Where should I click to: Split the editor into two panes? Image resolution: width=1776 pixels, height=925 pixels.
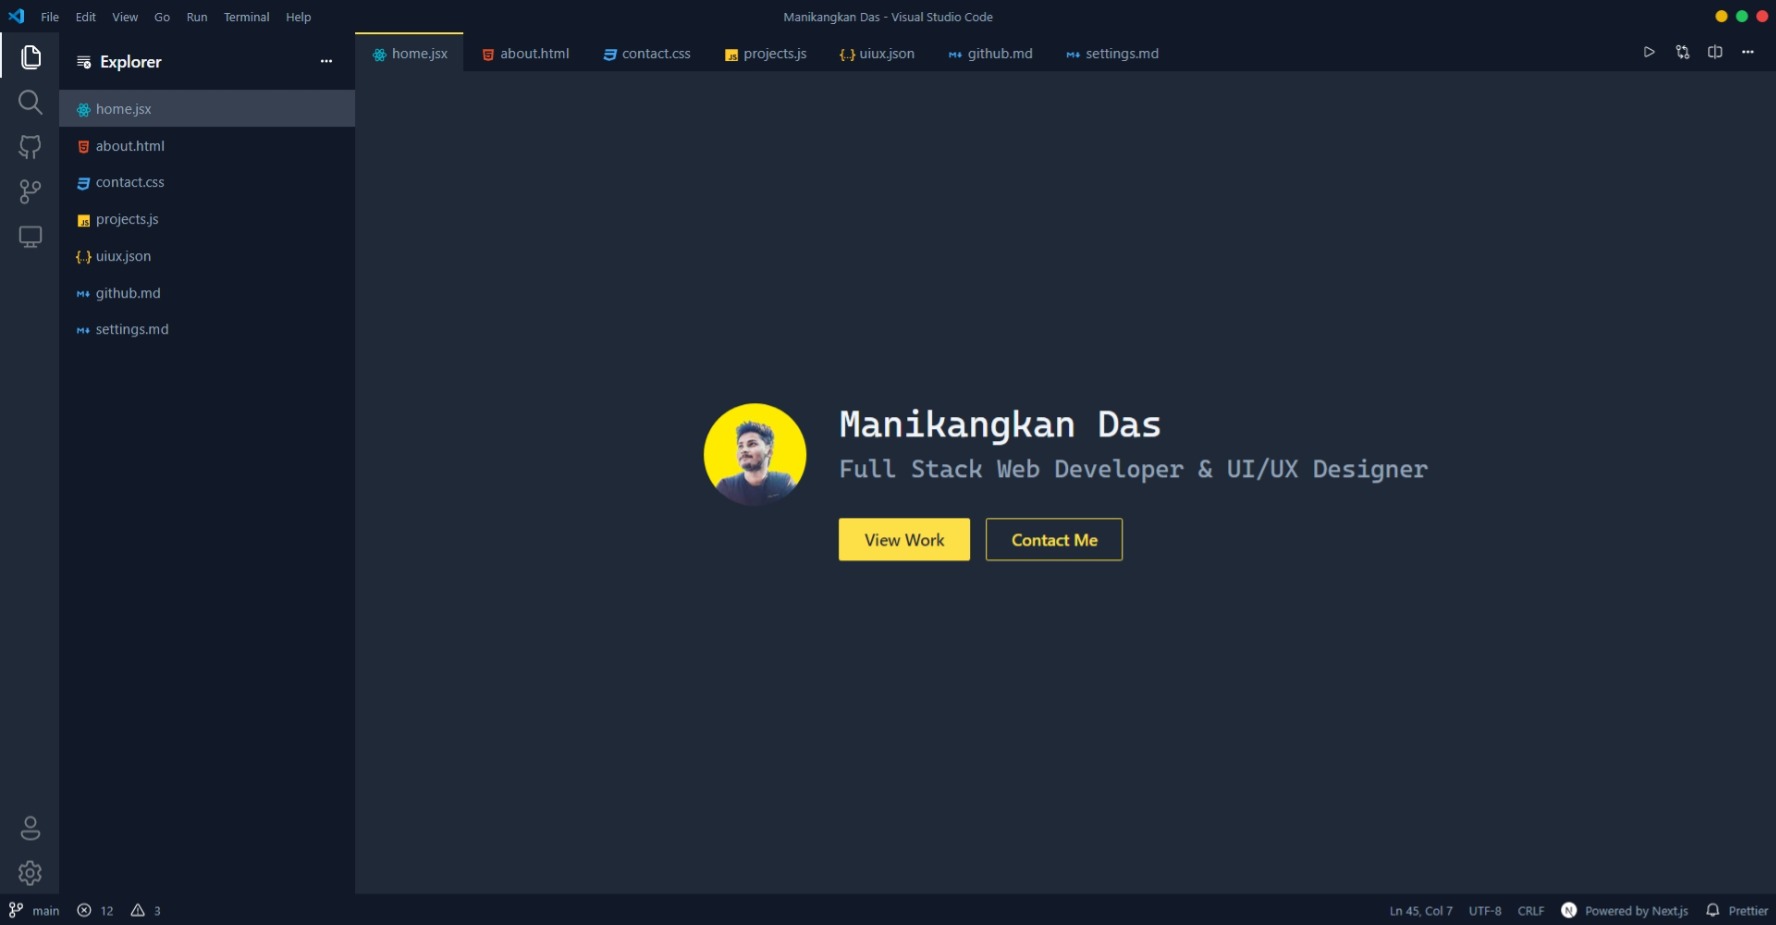[x=1715, y=52]
